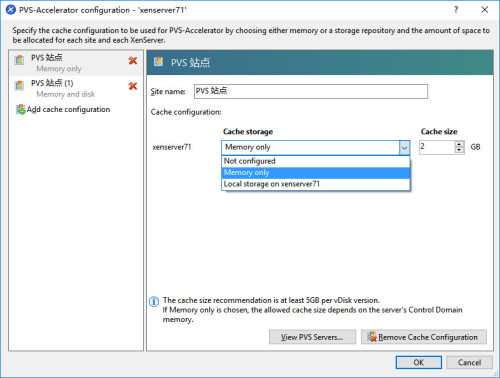This screenshot has height=378, width=500.
Task: Click the GB unit label
Action: (x=475, y=147)
